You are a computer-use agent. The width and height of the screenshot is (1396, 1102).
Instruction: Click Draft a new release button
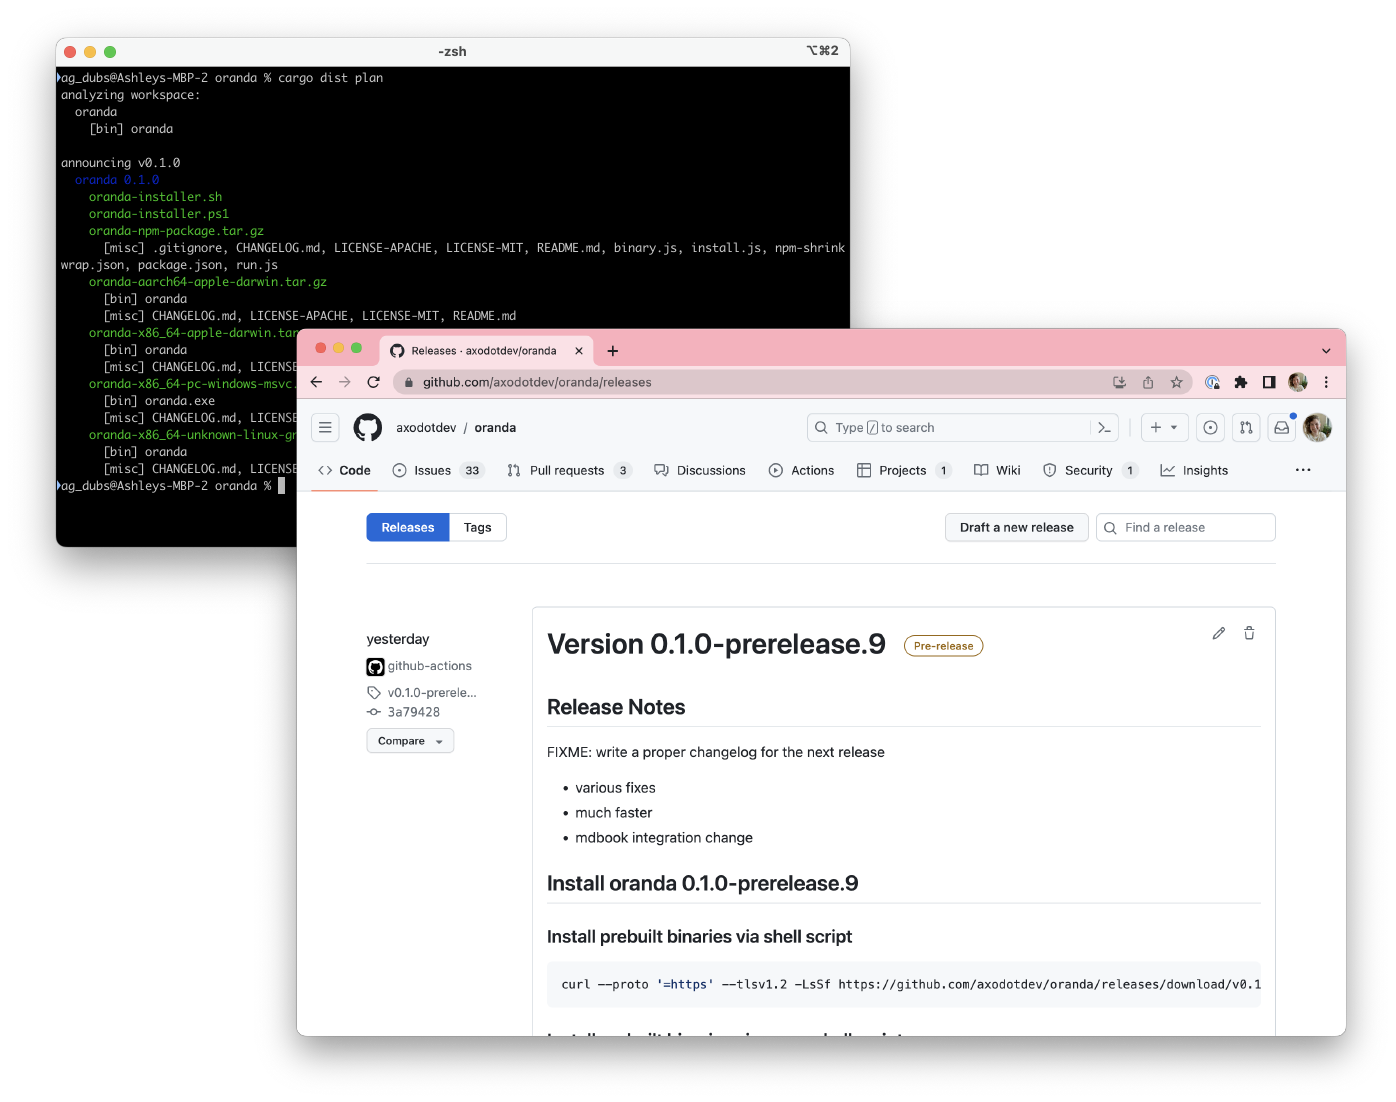pos(1016,528)
